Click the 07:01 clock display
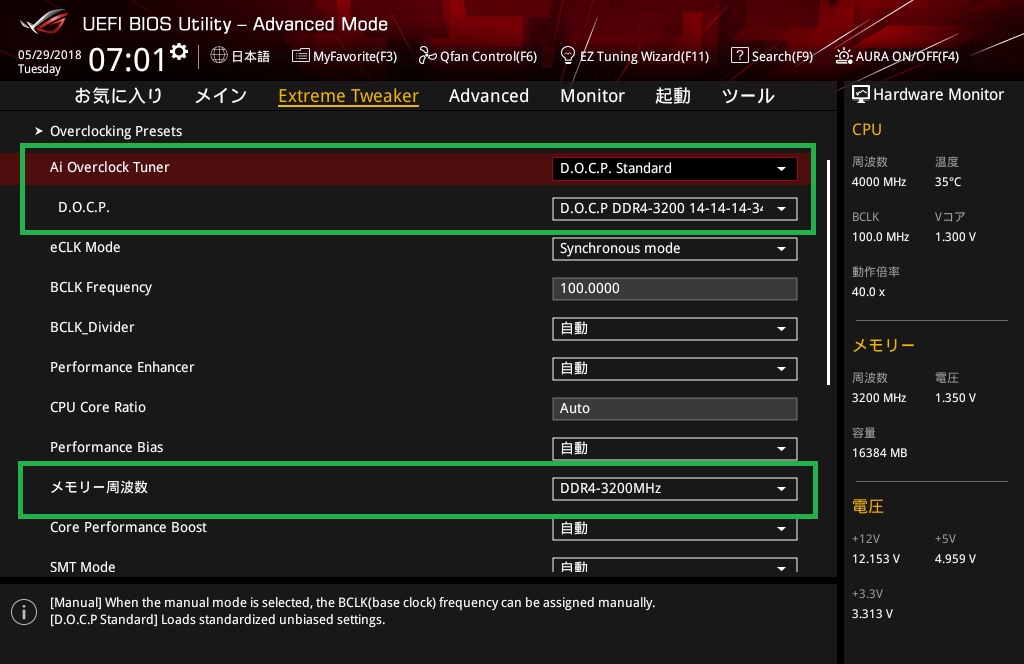 click(127, 60)
